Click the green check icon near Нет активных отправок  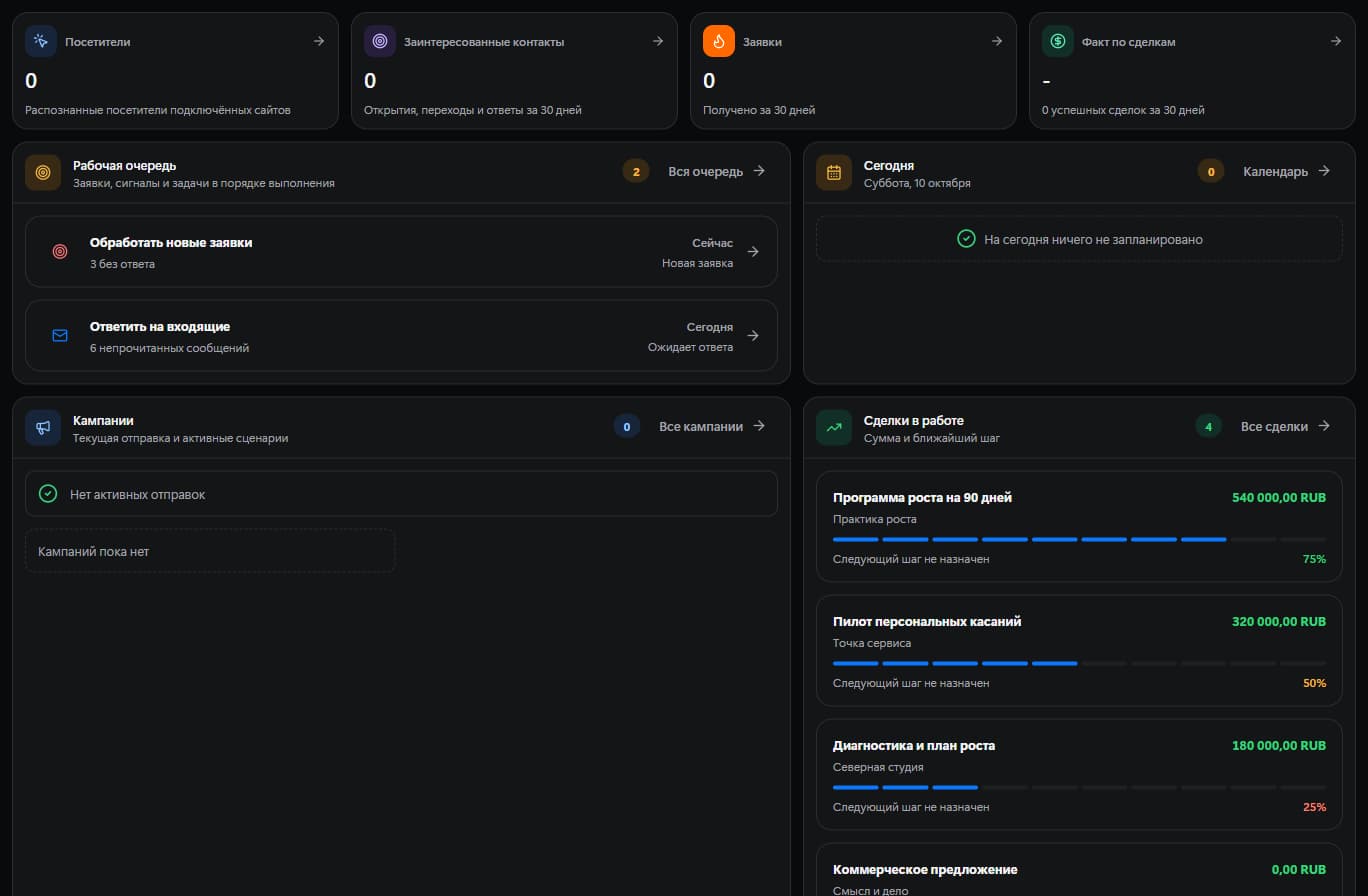[x=48, y=494]
